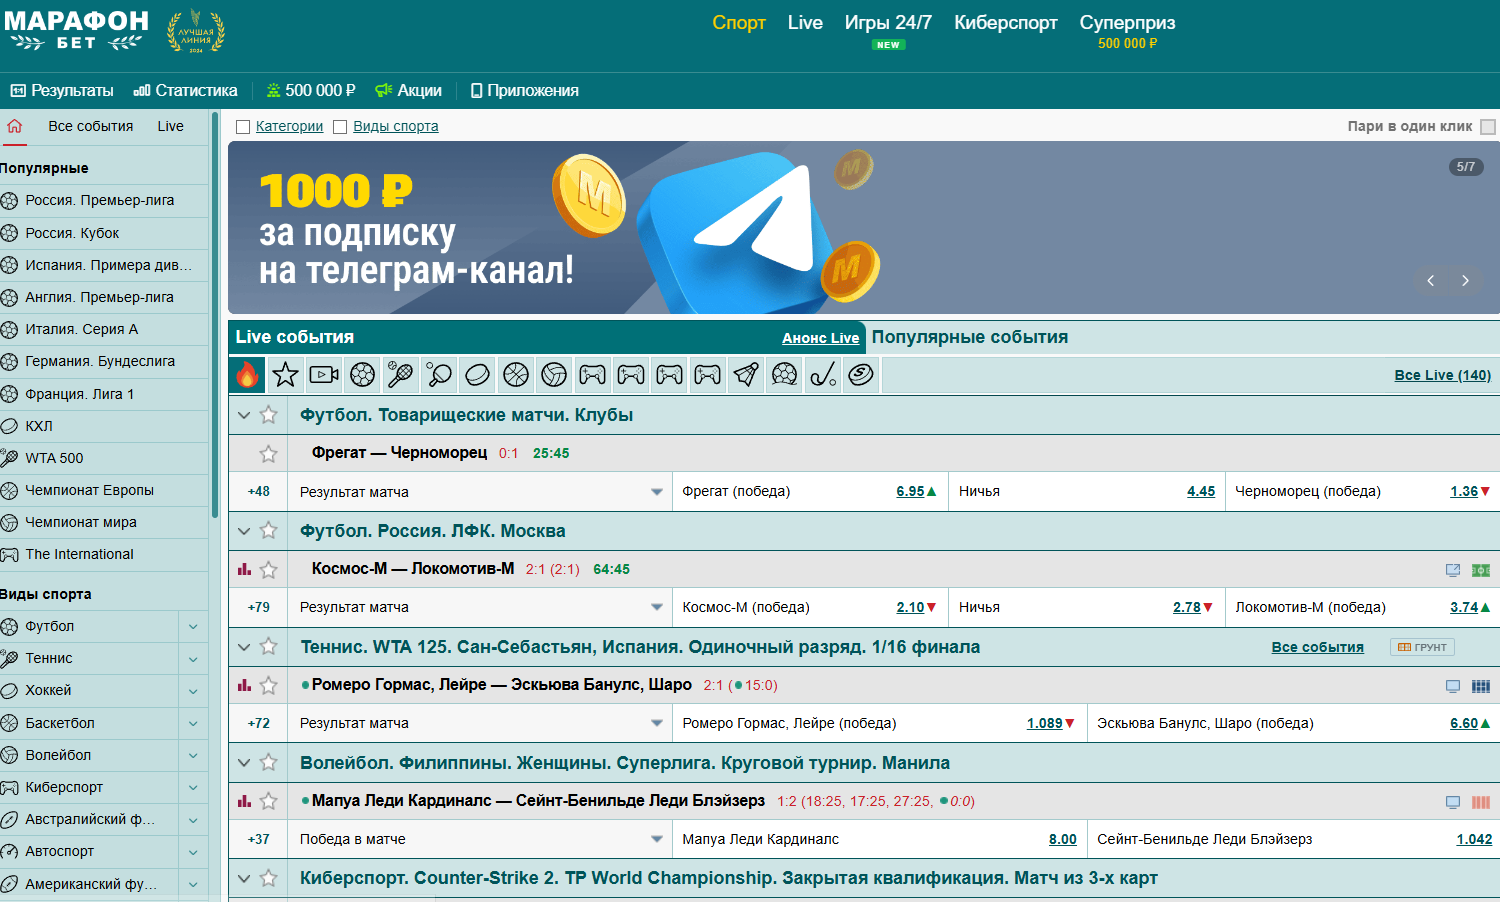
Task: Show previous banner slide with left arrow
Action: (1431, 280)
